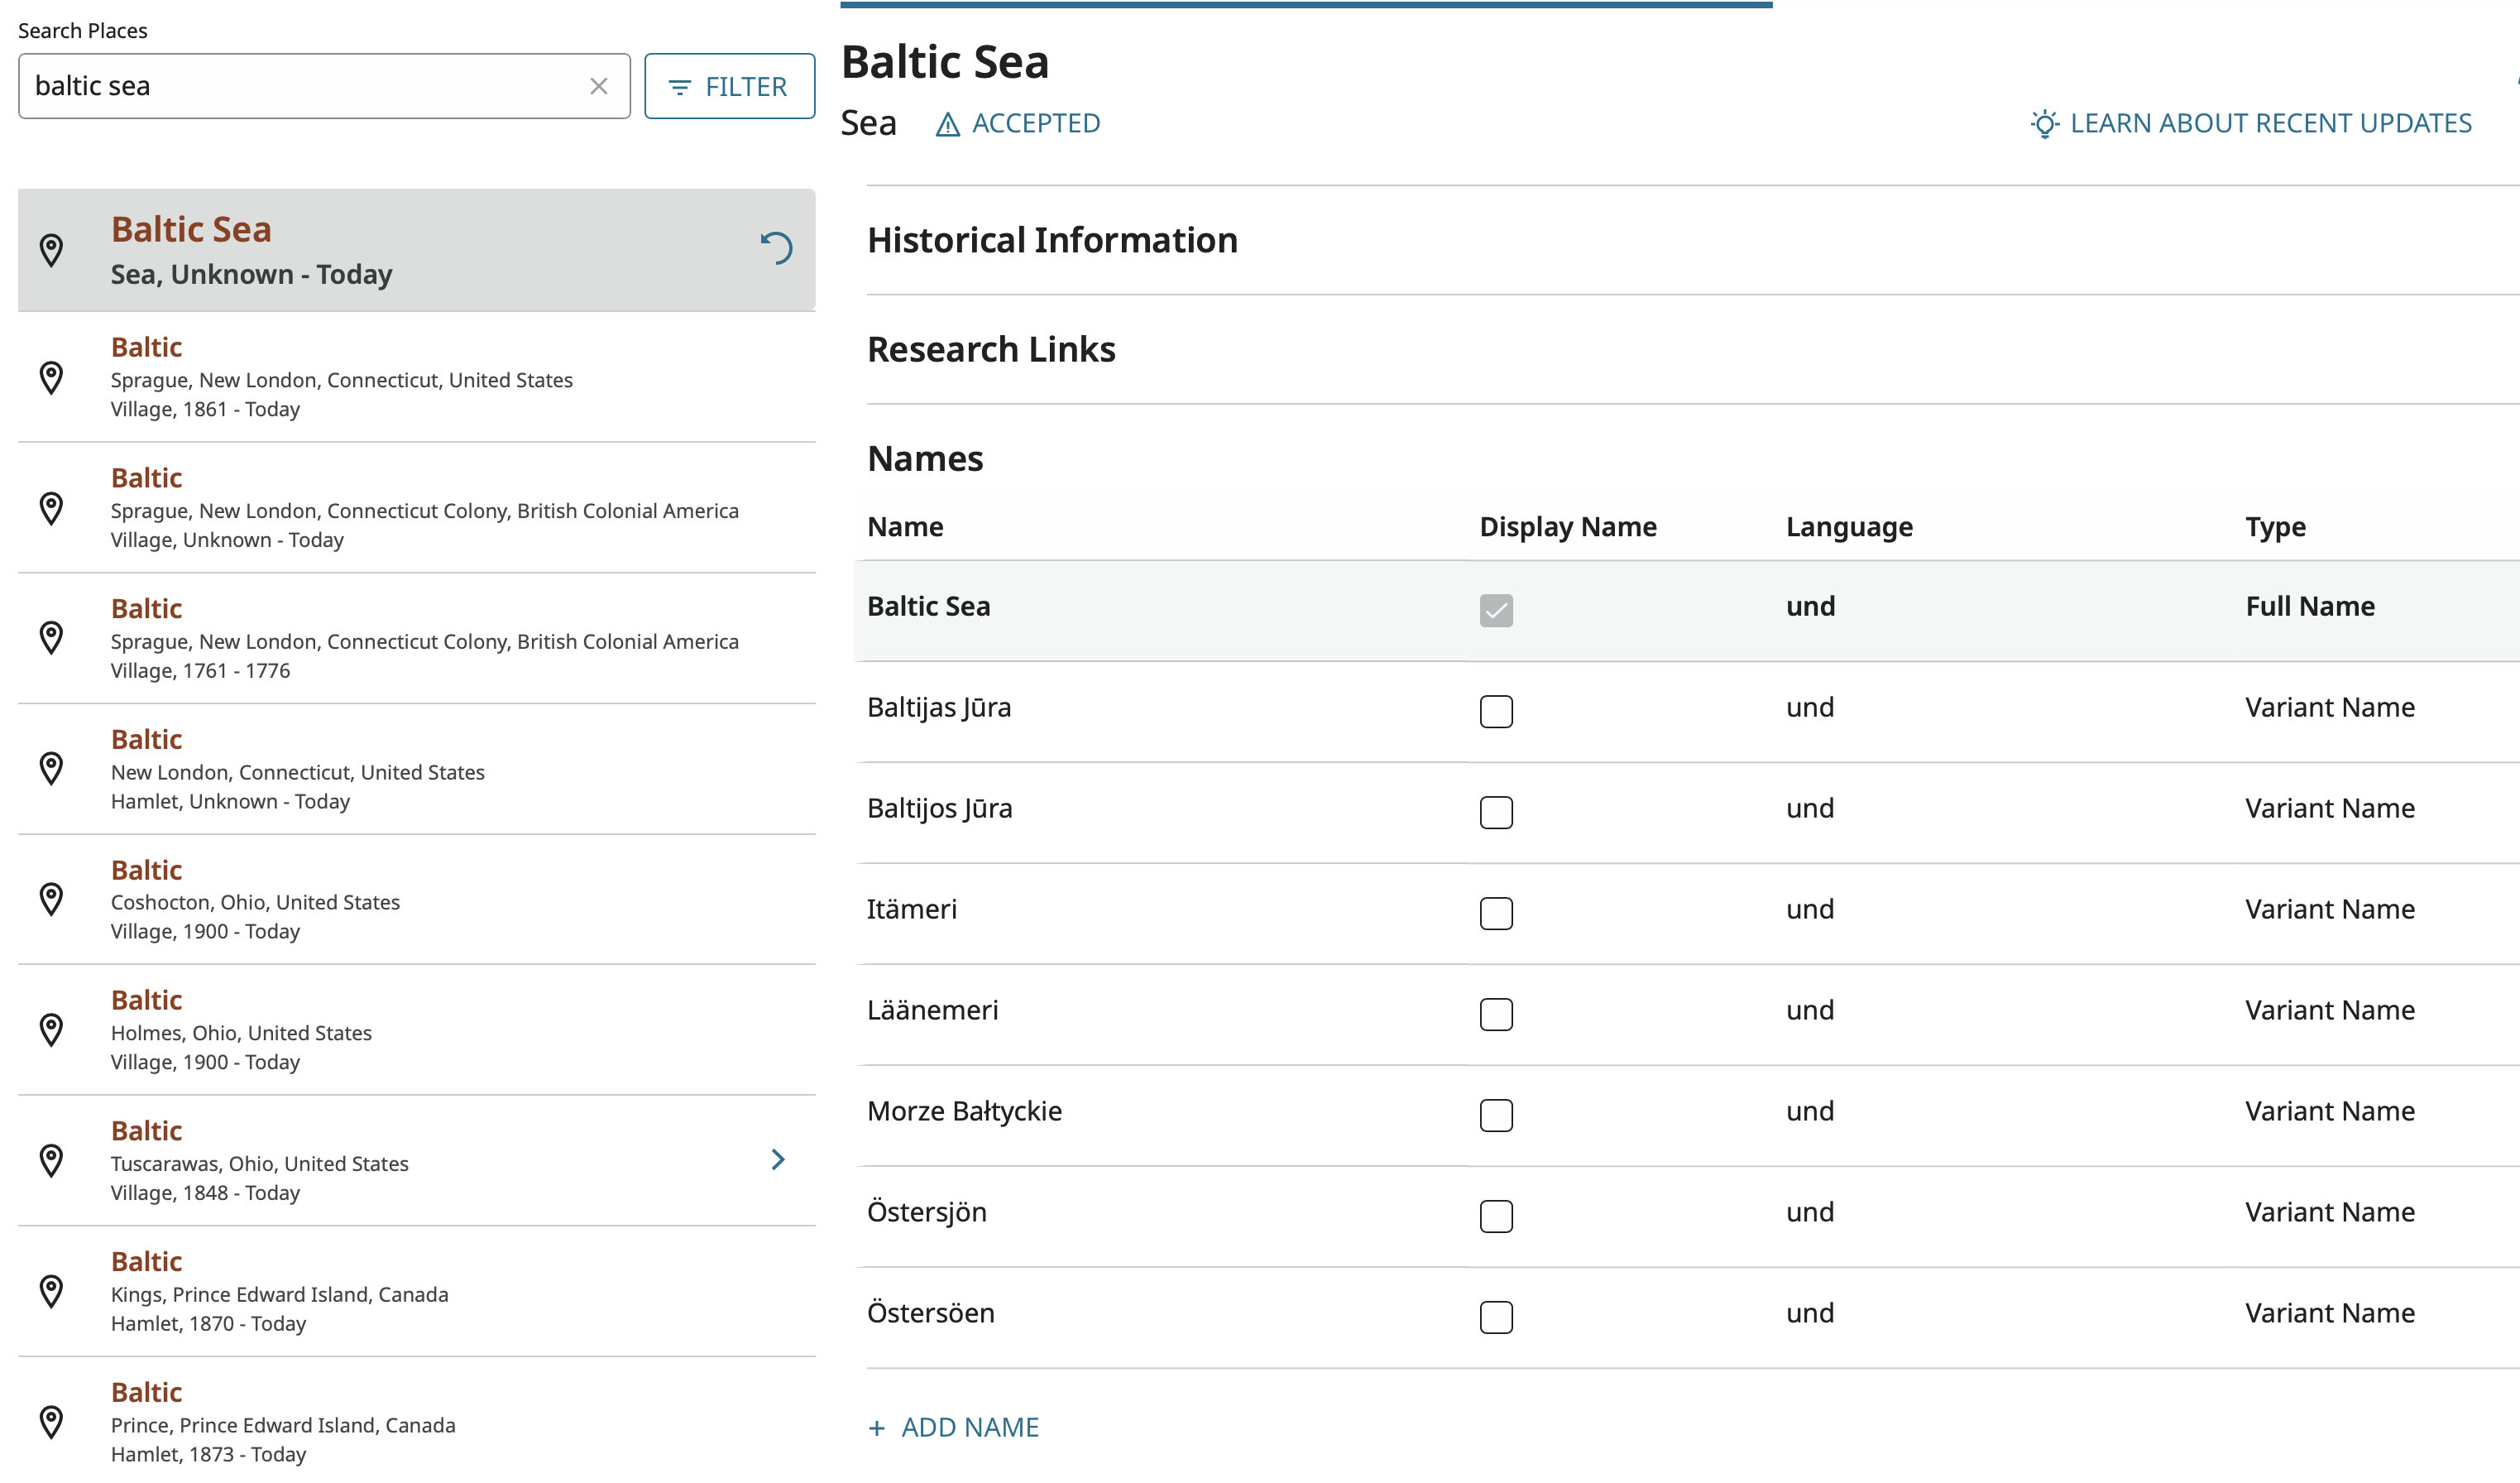Click the pin for Baltic Village 1761 - 1776
2520x1483 pixels.
pos(51,638)
